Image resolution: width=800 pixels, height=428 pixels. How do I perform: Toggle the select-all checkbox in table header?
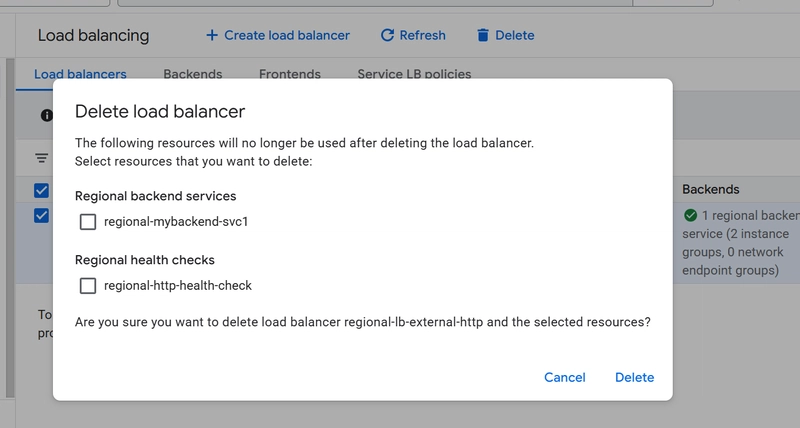pos(41,190)
